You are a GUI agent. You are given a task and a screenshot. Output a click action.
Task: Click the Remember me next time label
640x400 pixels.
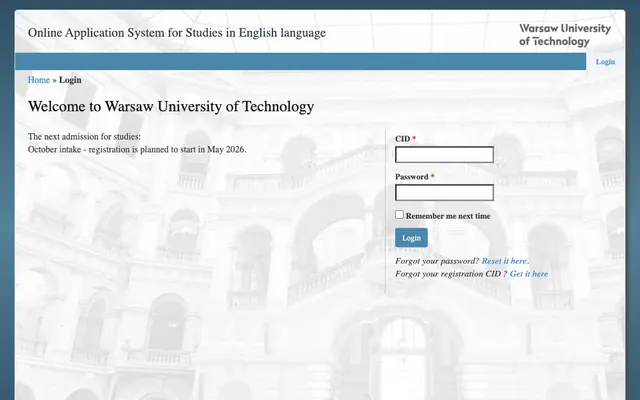tap(448, 216)
